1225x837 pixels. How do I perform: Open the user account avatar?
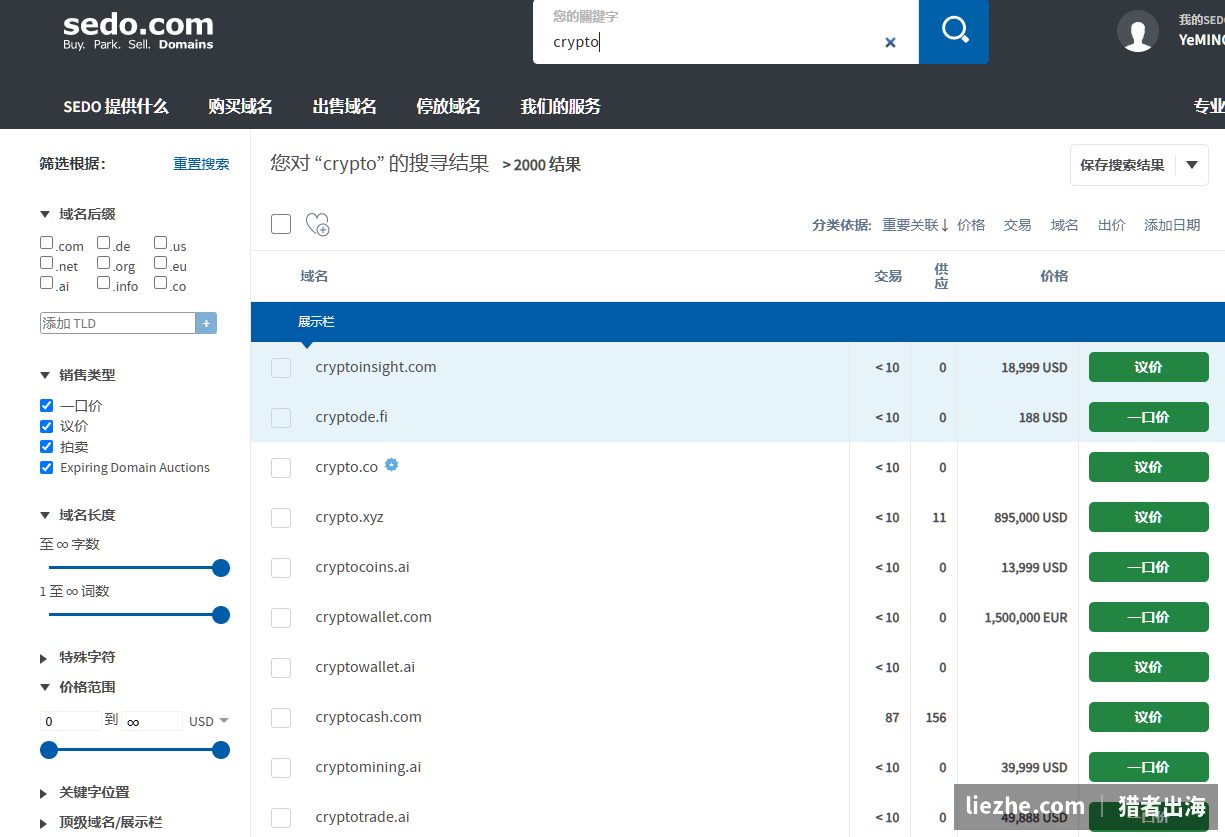pyautogui.click(x=1138, y=31)
